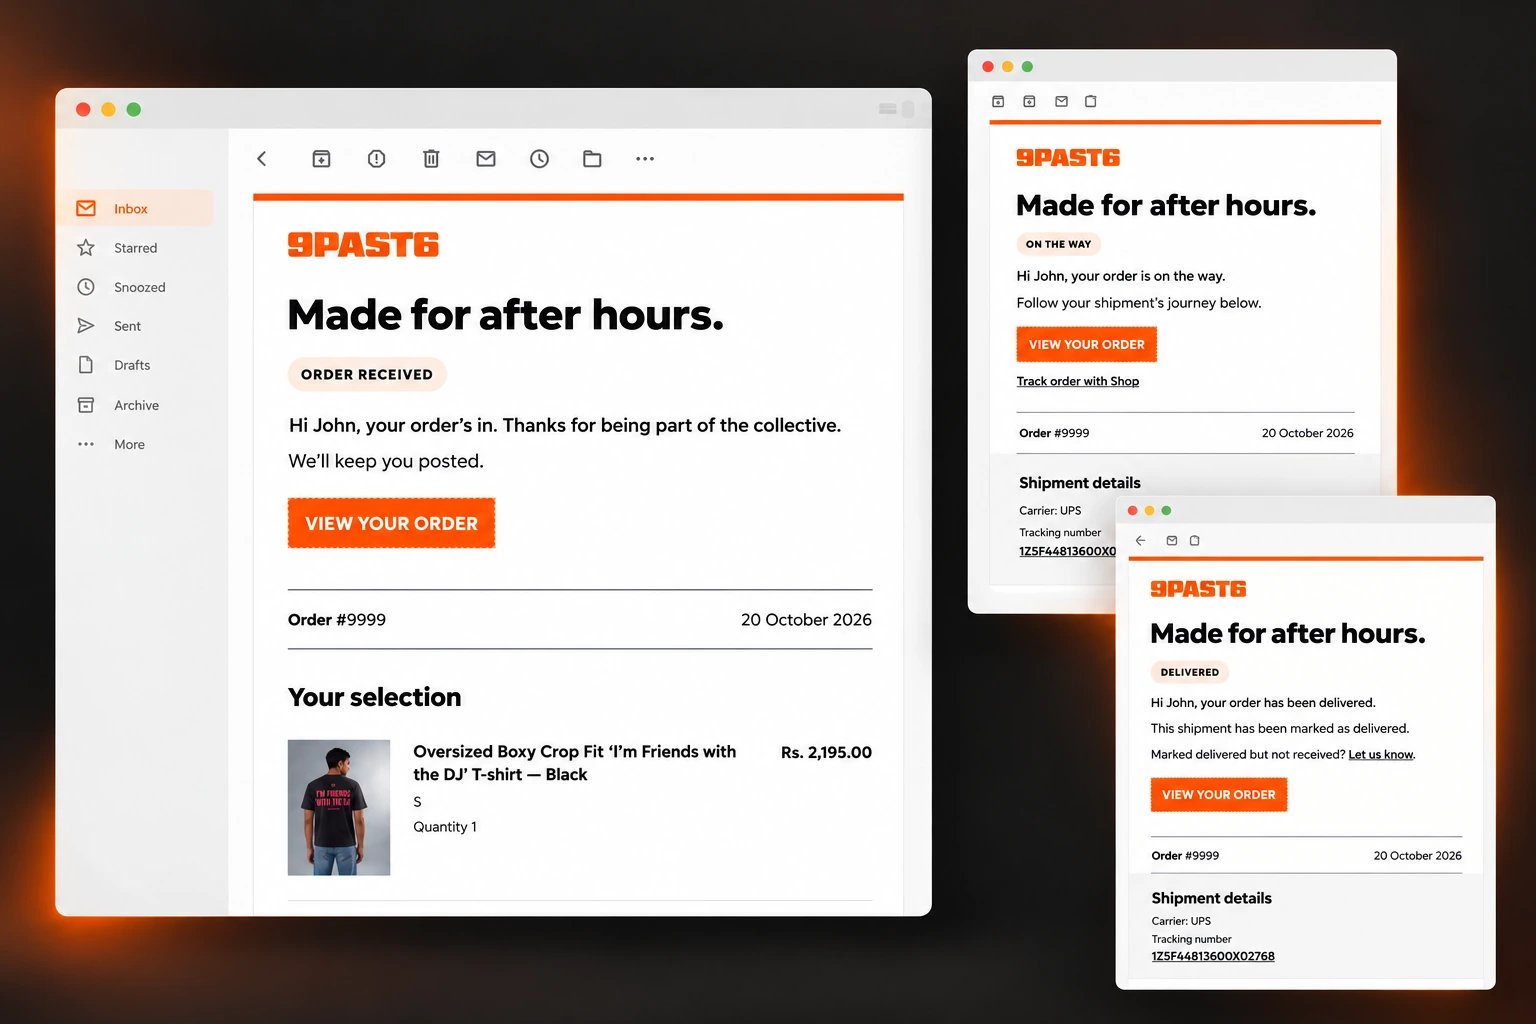Archive the email with the main toolbar archive icon

tap(321, 159)
